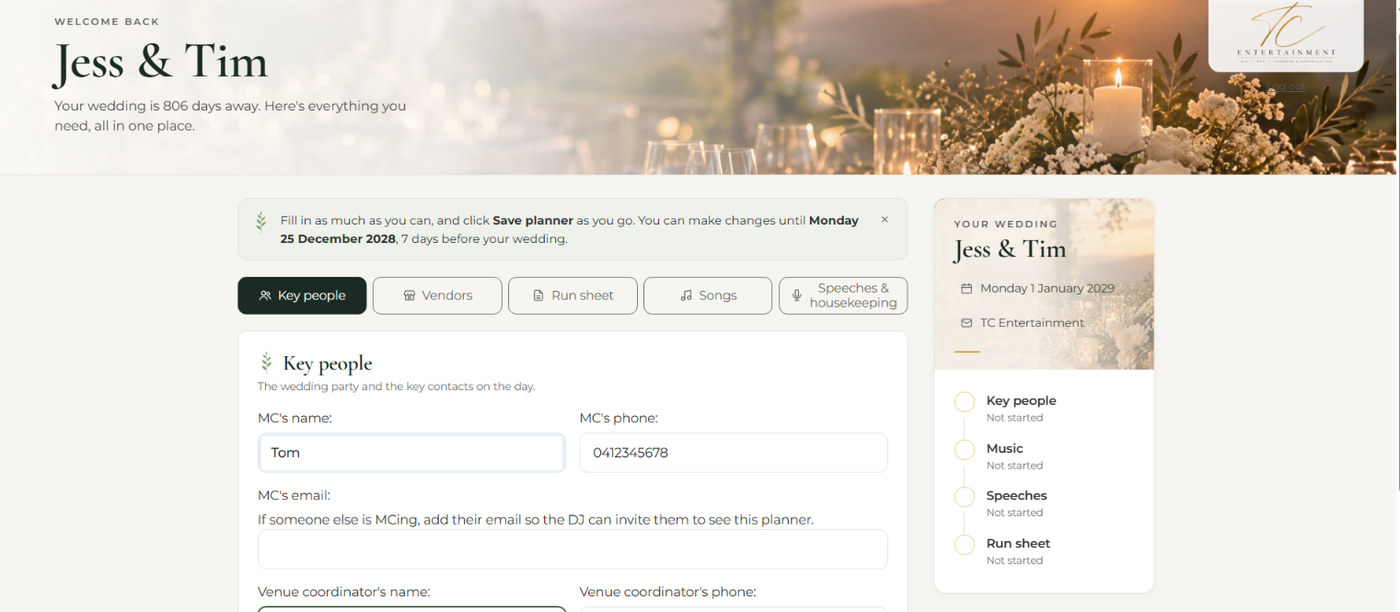Click the 'TC Entertainment' sidebar text
1400x612 pixels.
1032,323
